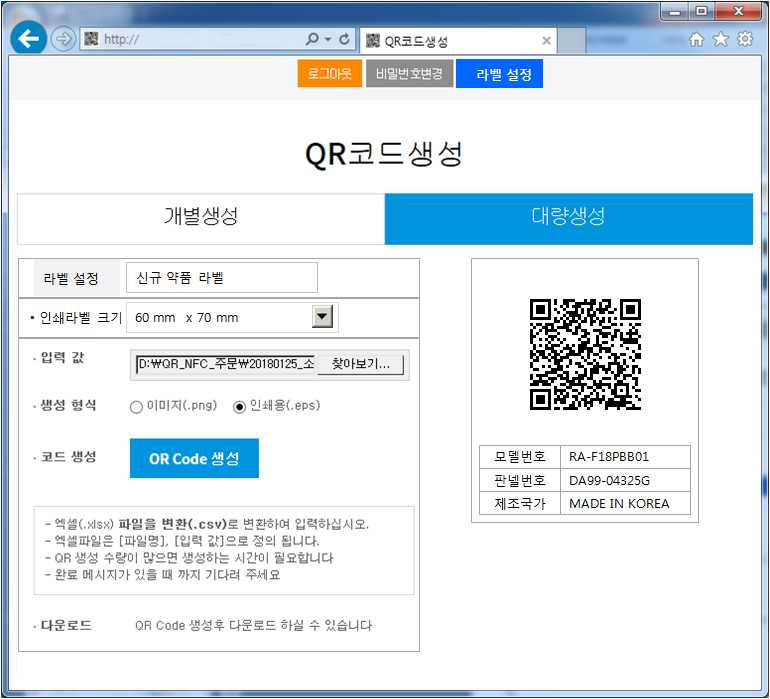Click the MADE IN KOREA cell
Image resolution: width=770 pixels, height=699 pixels.
[625, 503]
